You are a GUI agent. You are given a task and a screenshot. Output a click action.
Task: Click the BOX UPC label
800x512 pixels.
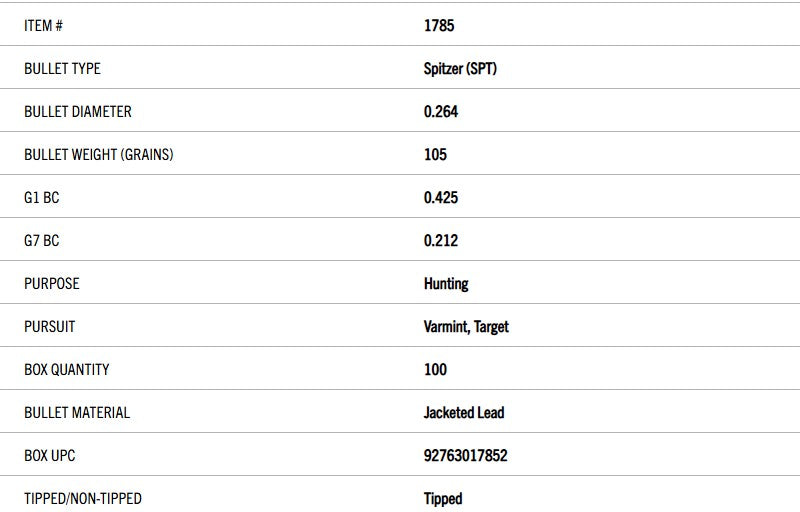[x=49, y=456]
